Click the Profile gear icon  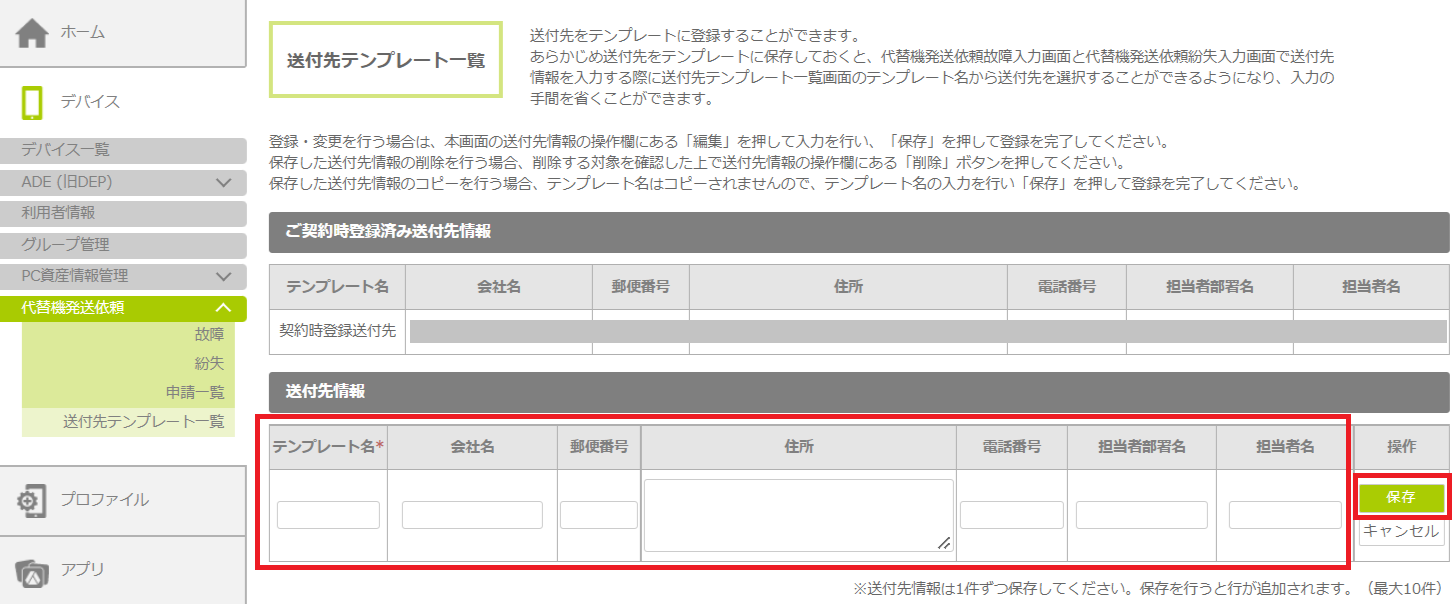point(32,500)
